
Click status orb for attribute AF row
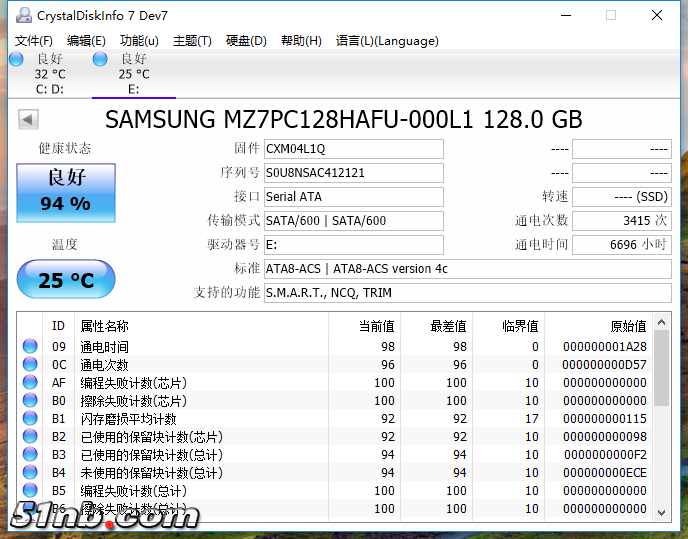[x=30, y=383]
